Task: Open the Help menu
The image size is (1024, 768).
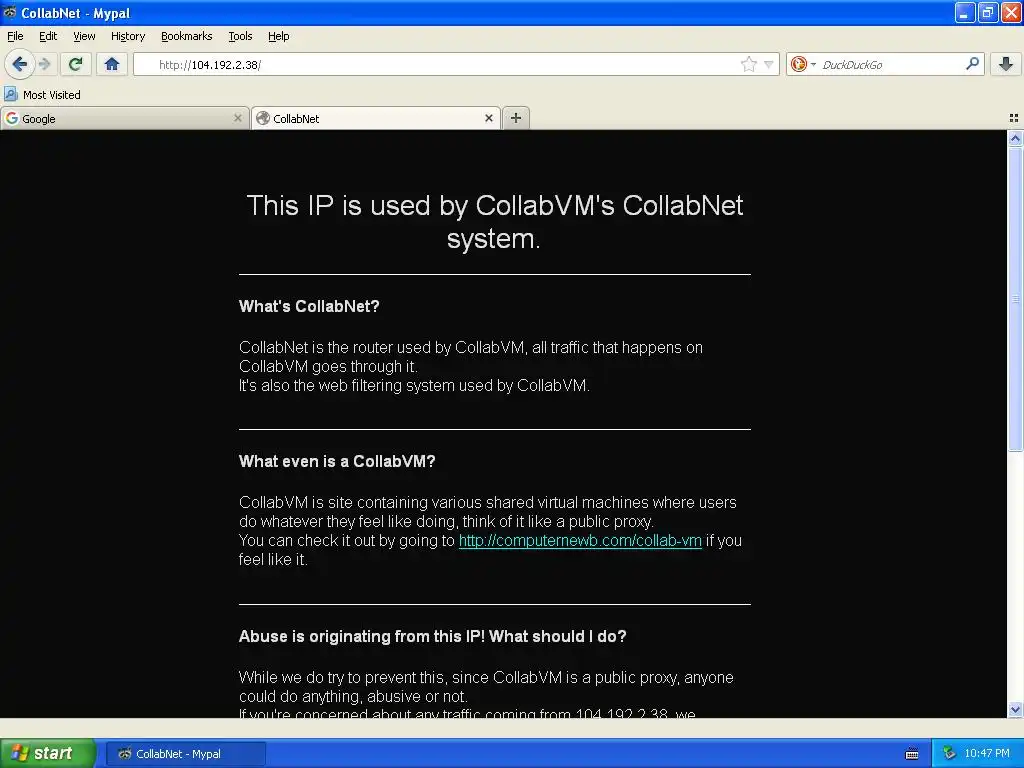Action: click(x=279, y=36)
